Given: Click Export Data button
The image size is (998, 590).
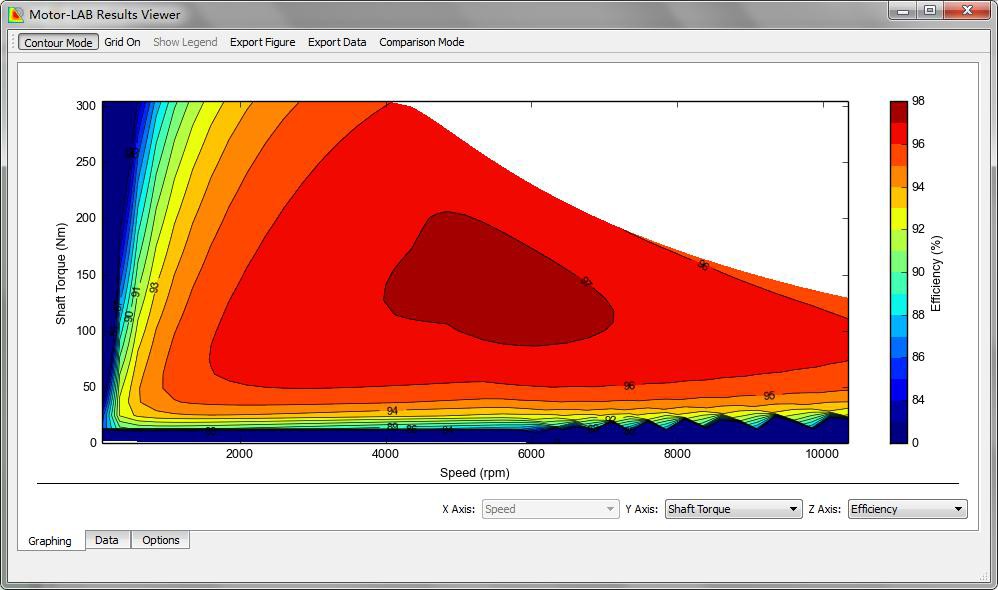Looking at the screenshot, I should click(x=337, y=42).
